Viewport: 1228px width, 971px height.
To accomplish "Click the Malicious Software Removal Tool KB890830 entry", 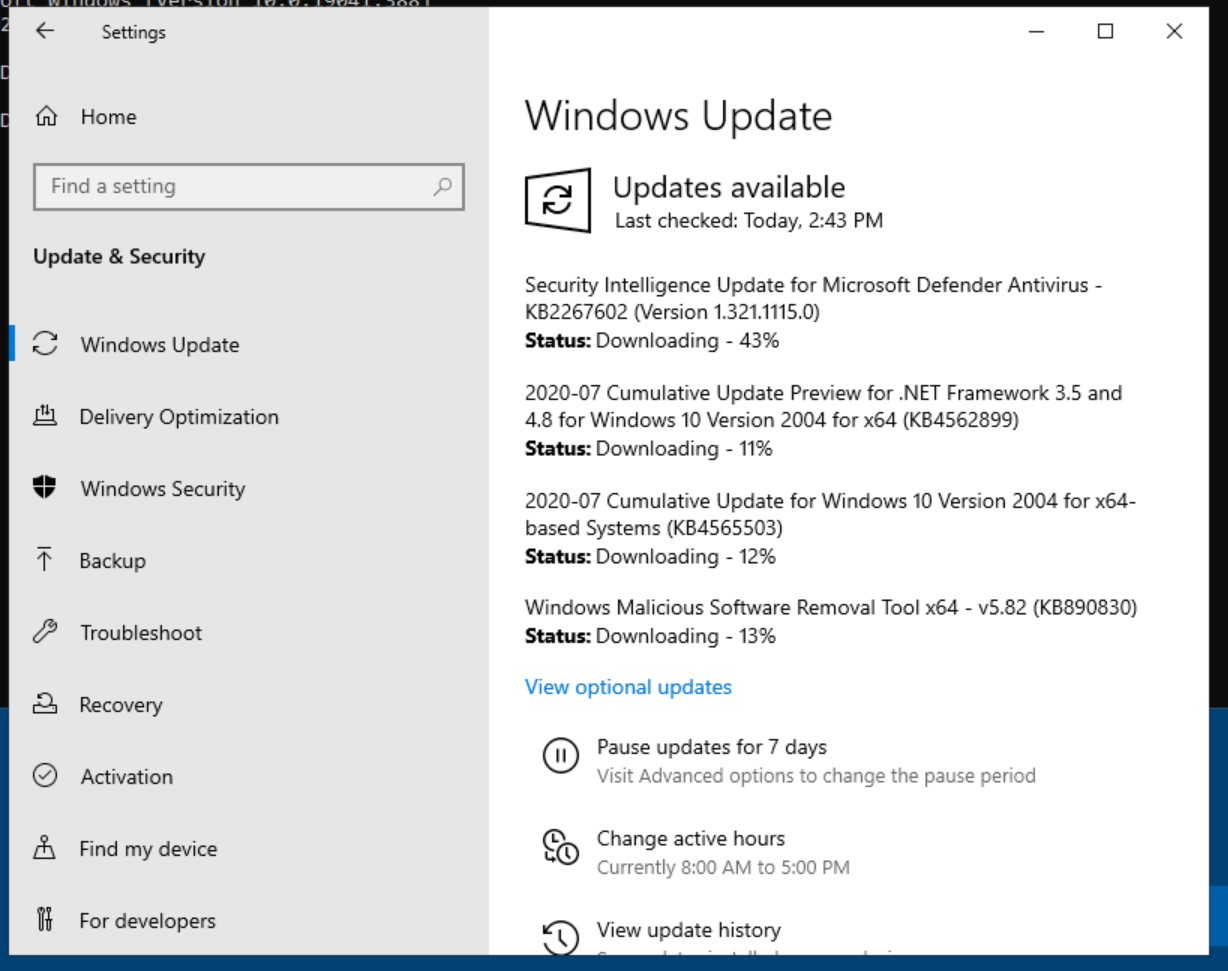I will tap(831, 607).
